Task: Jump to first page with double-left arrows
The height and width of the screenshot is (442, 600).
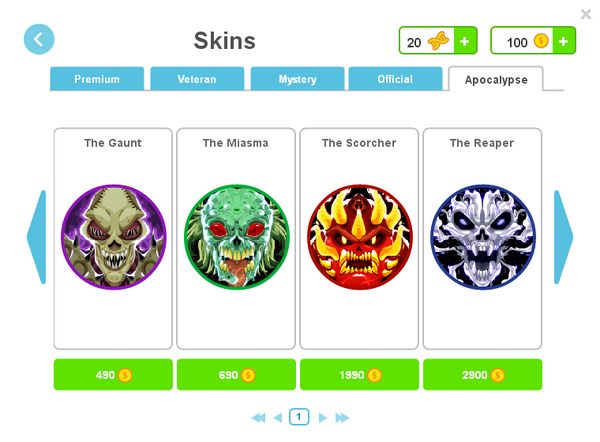Action: pos(259,418)
